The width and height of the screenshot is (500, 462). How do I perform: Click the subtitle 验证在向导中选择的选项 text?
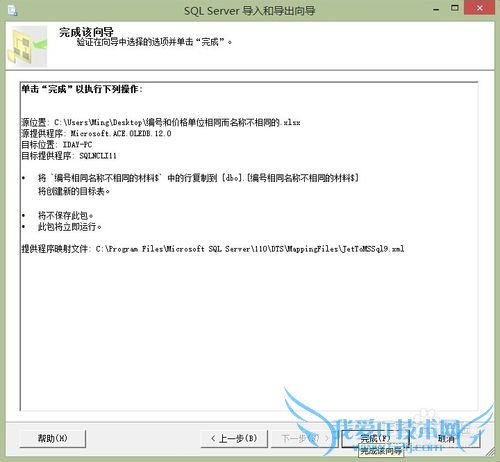[154, 42]
